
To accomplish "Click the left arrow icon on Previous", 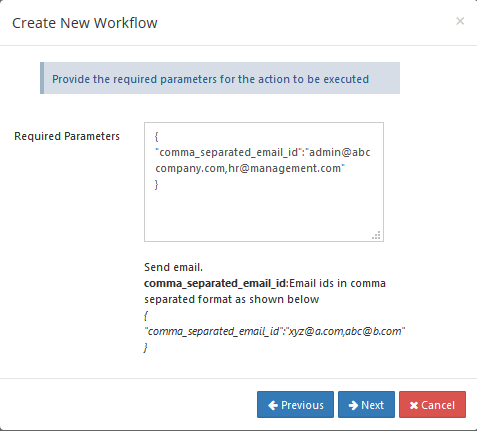I will [x=273, y=405].
